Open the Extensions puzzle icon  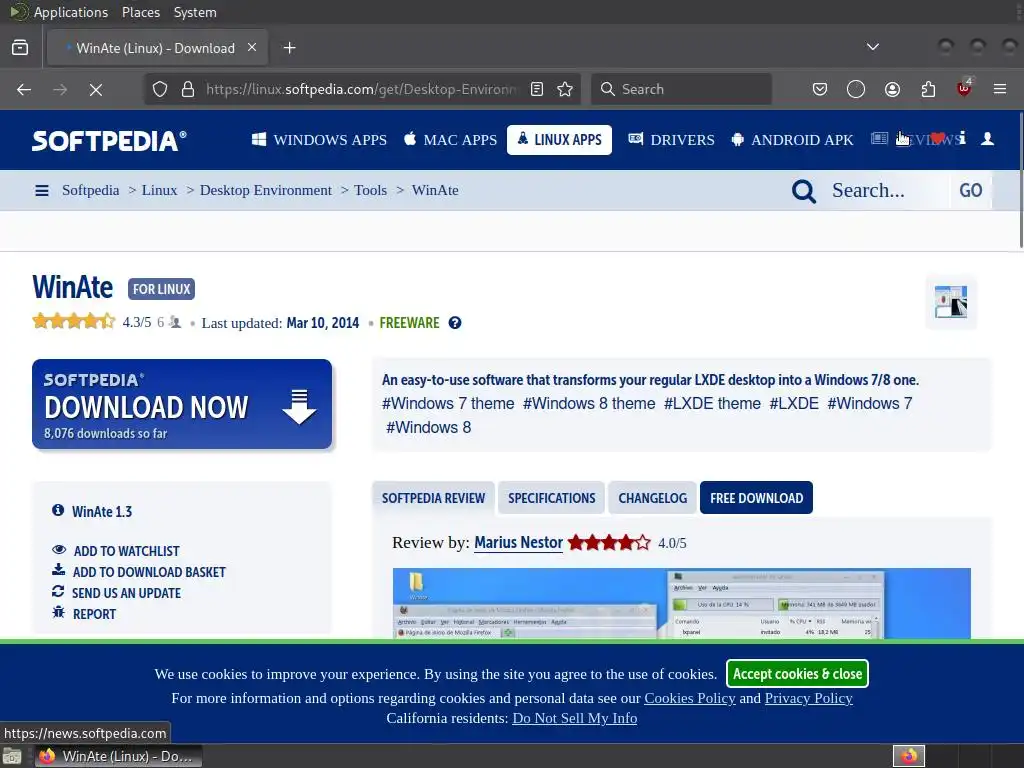[x=928, y=89]
